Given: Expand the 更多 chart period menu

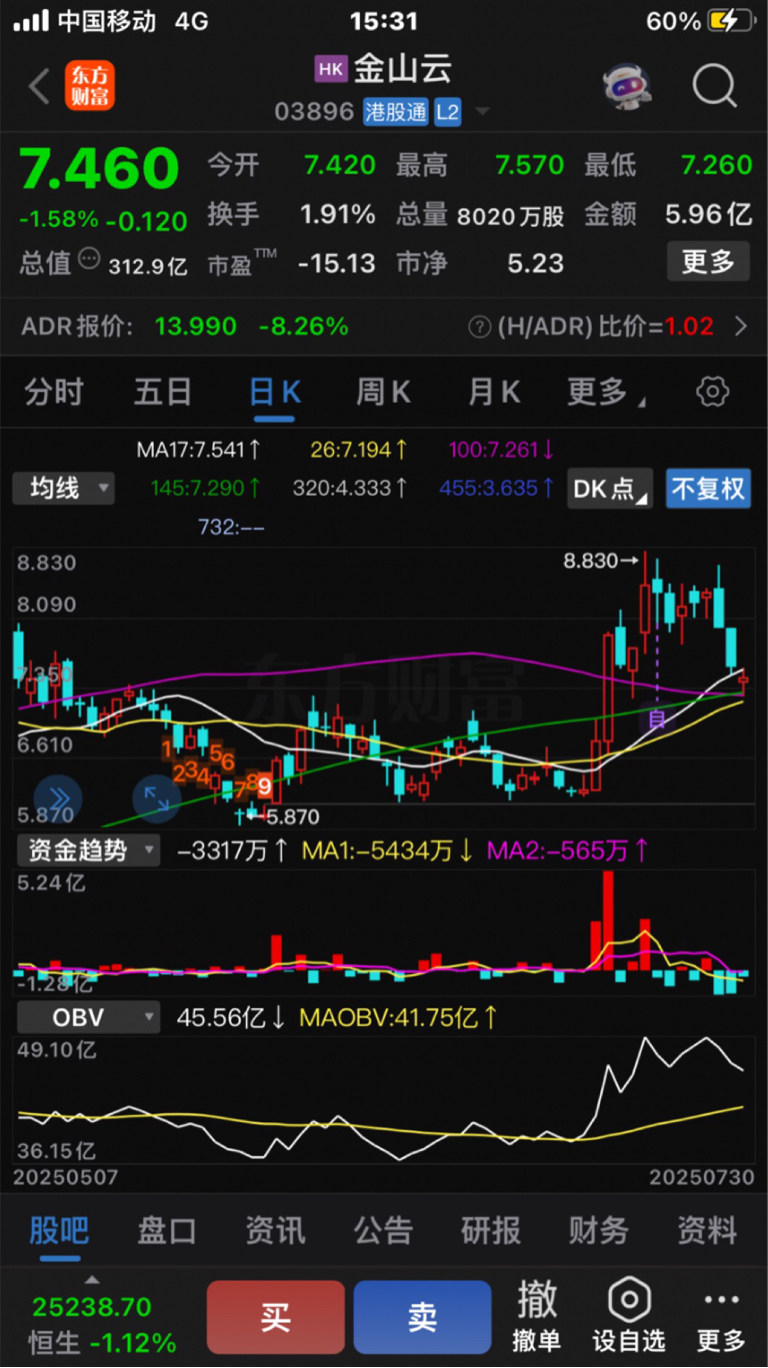Looking at the screenshot, I should click(607, 392).
